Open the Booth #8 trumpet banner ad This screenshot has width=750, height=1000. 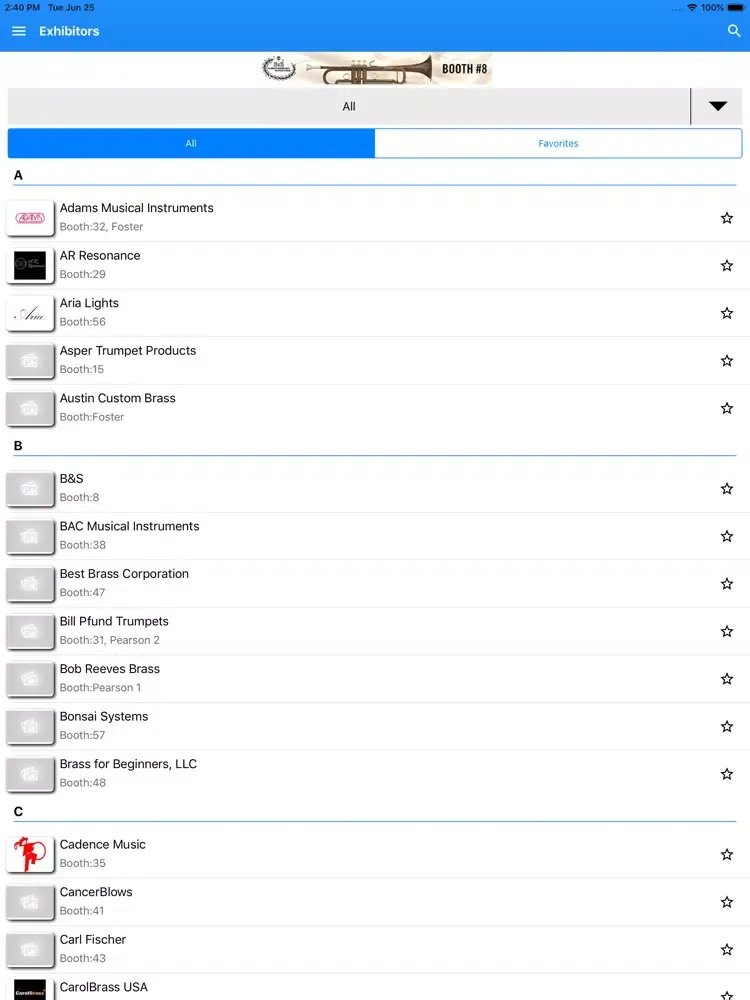[376, 69]
